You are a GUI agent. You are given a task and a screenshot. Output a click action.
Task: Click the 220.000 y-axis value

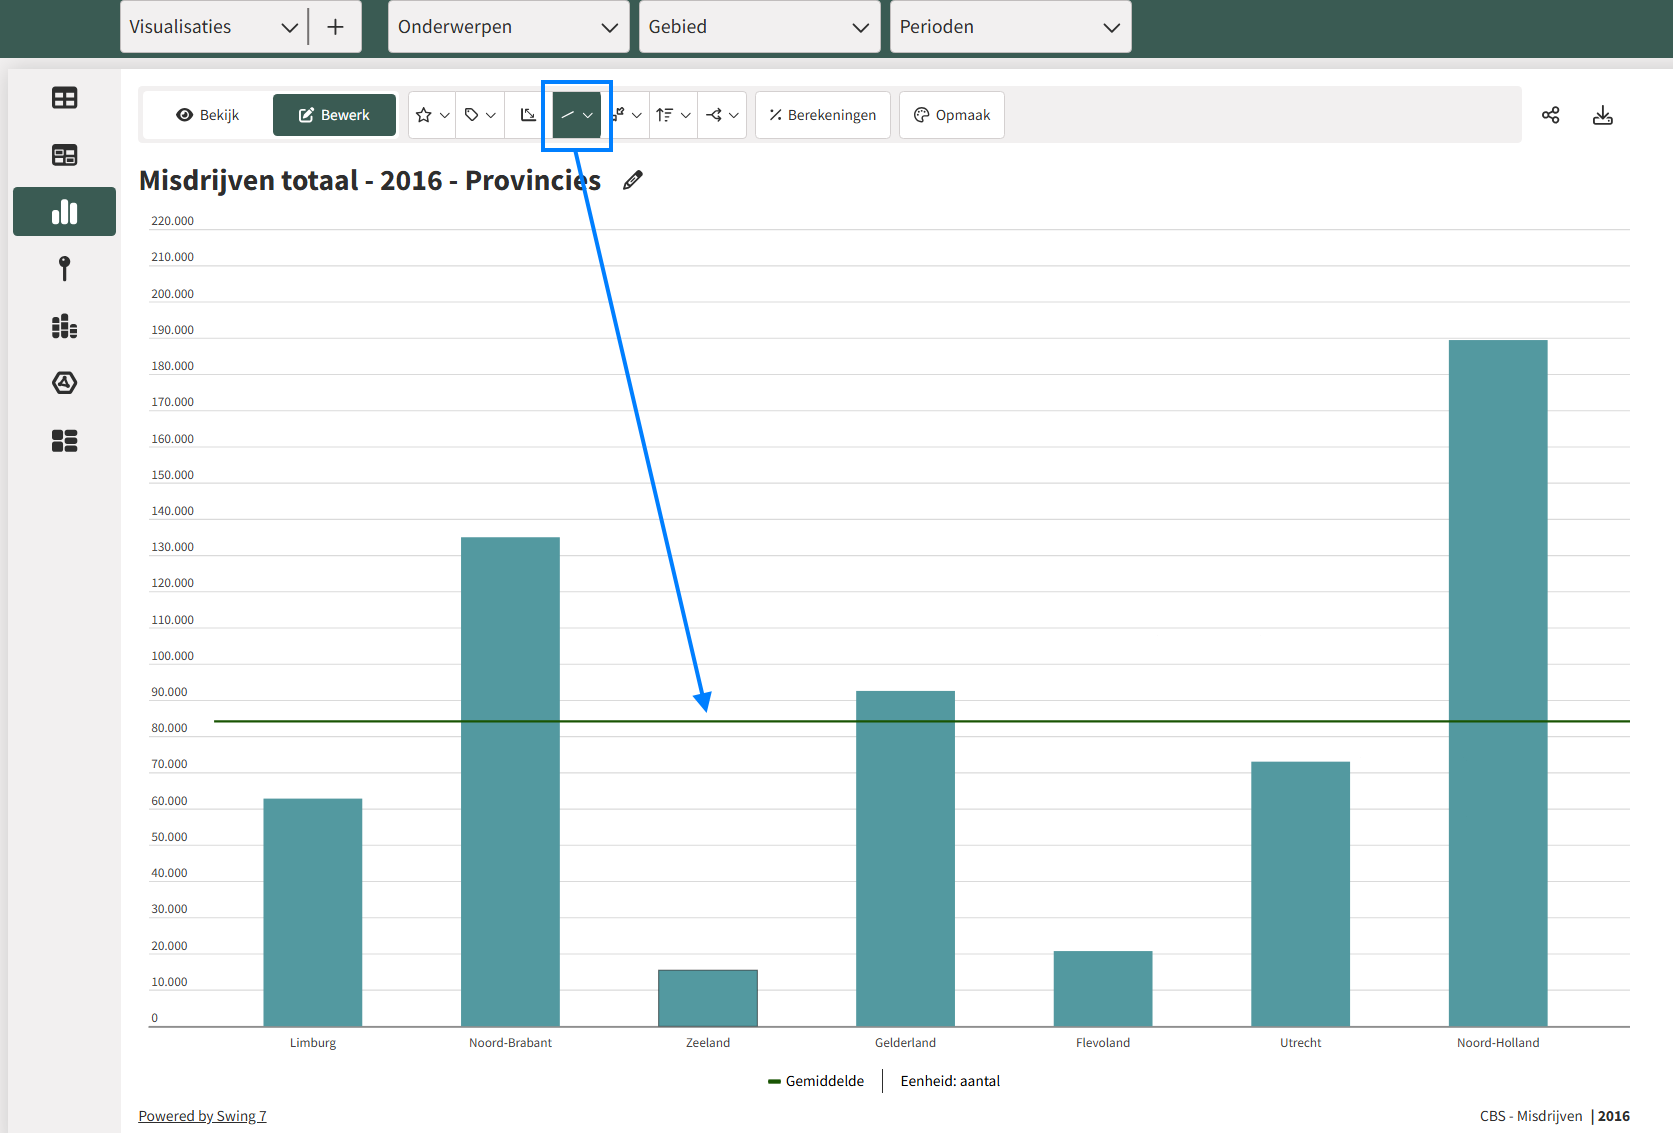point(172,221)
